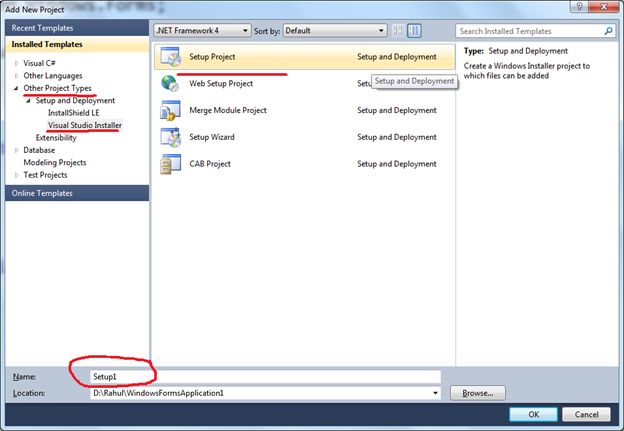Select Database in the tree
The image size is (624, 431).
[39, 150]
